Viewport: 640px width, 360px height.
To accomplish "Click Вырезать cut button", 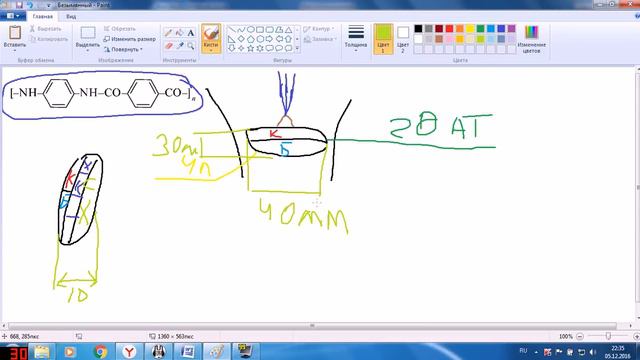I will tap(45, 29).
